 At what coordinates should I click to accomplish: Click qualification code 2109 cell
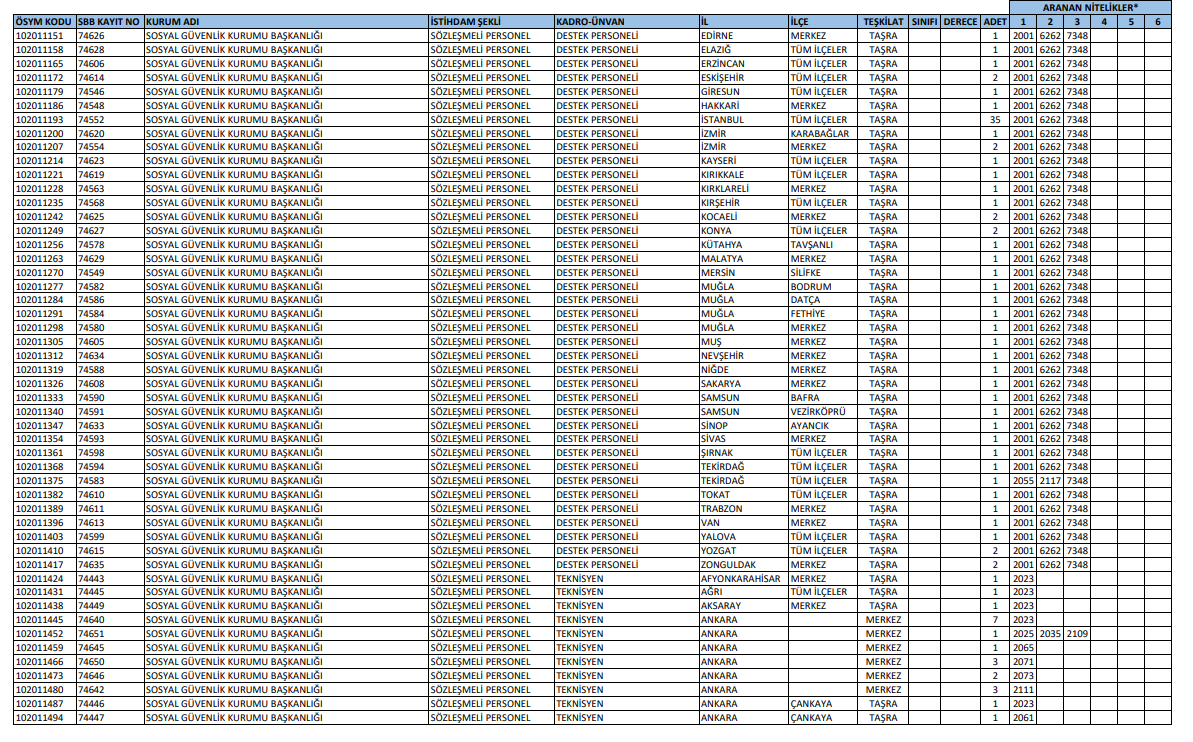pyautogui.click(x=1078, y=634)
